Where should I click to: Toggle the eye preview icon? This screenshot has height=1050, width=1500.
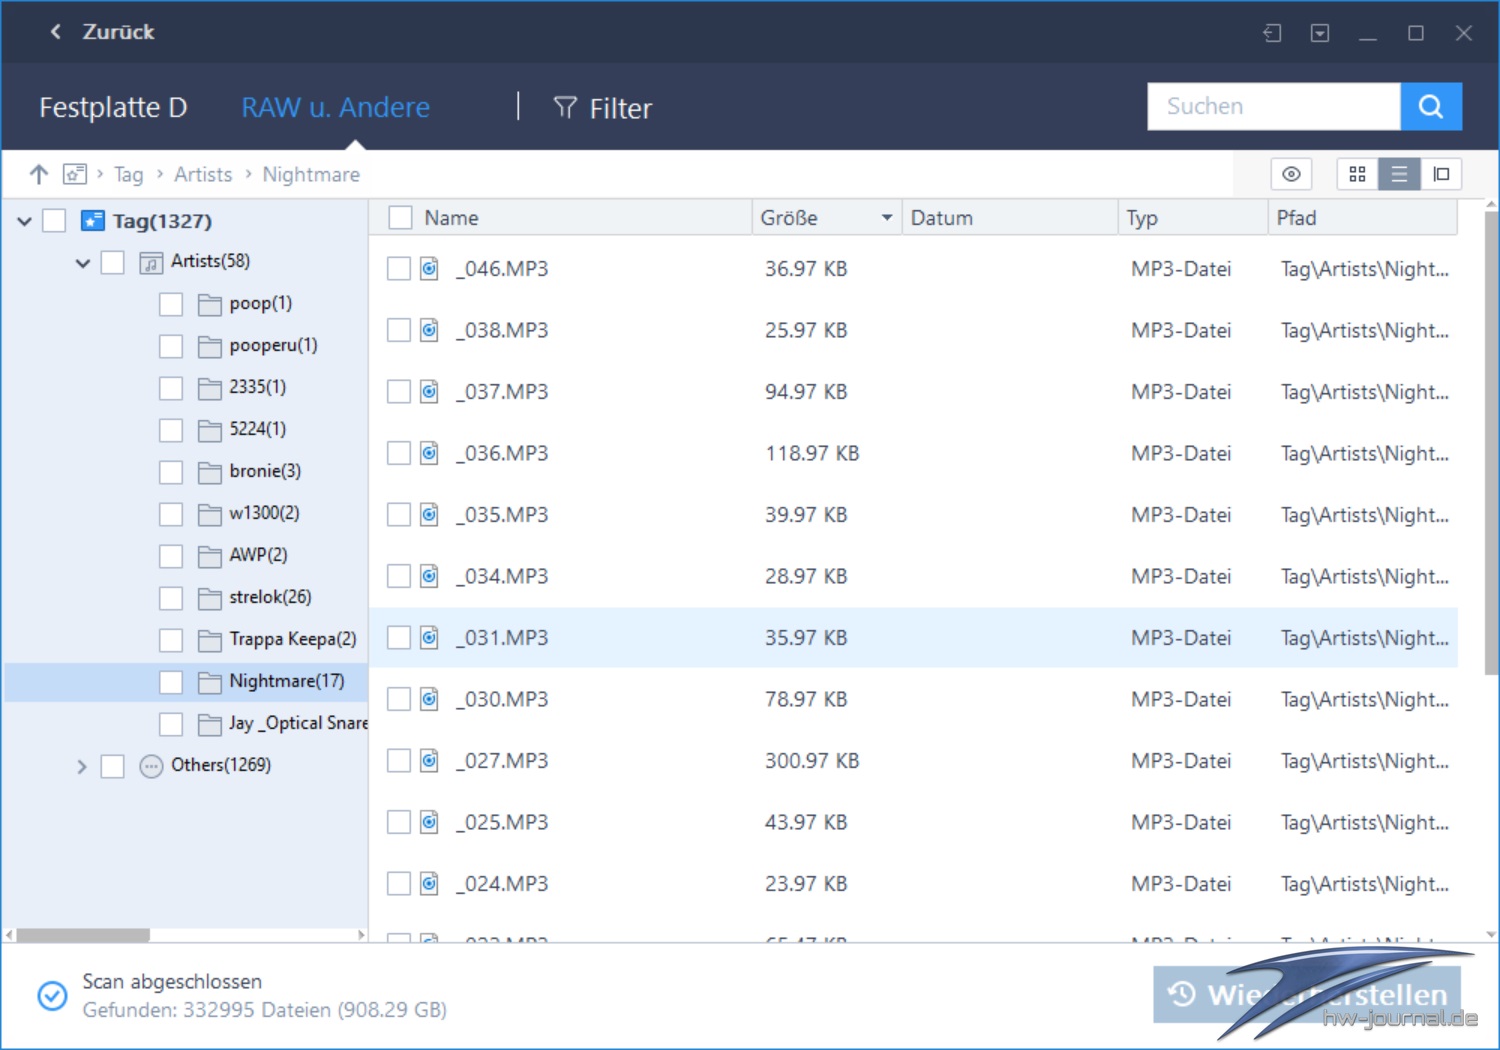pos(1291,174)
